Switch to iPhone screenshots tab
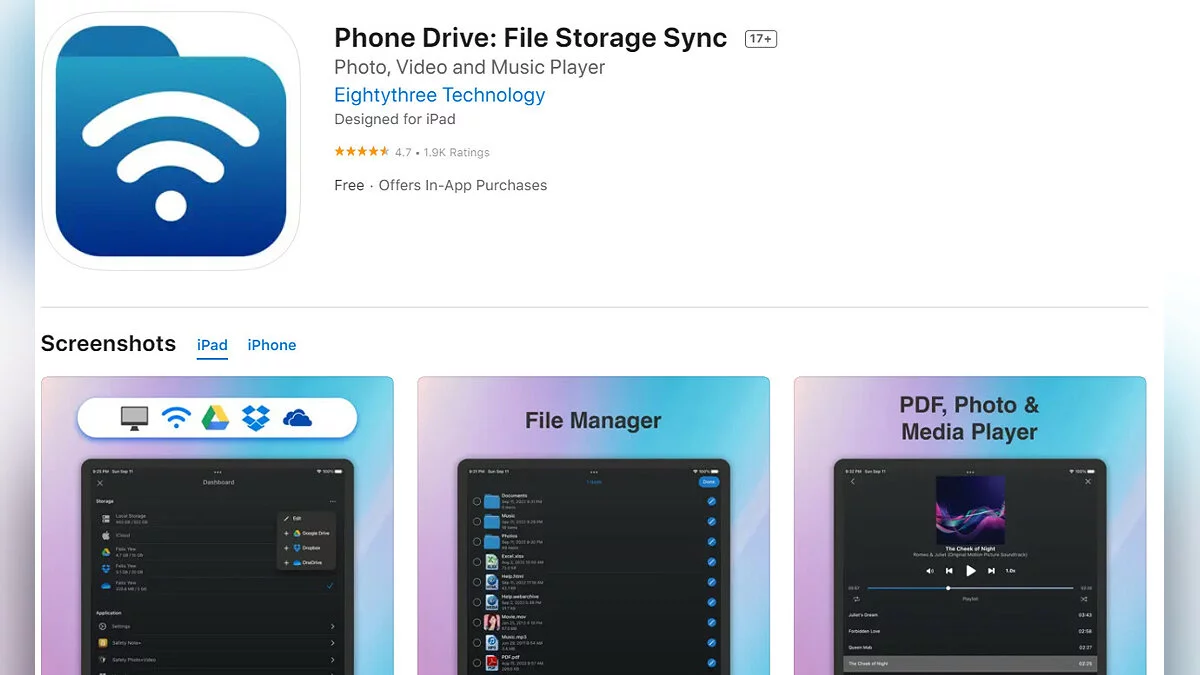Screen dimensions: 1200x675 point(272,345)
